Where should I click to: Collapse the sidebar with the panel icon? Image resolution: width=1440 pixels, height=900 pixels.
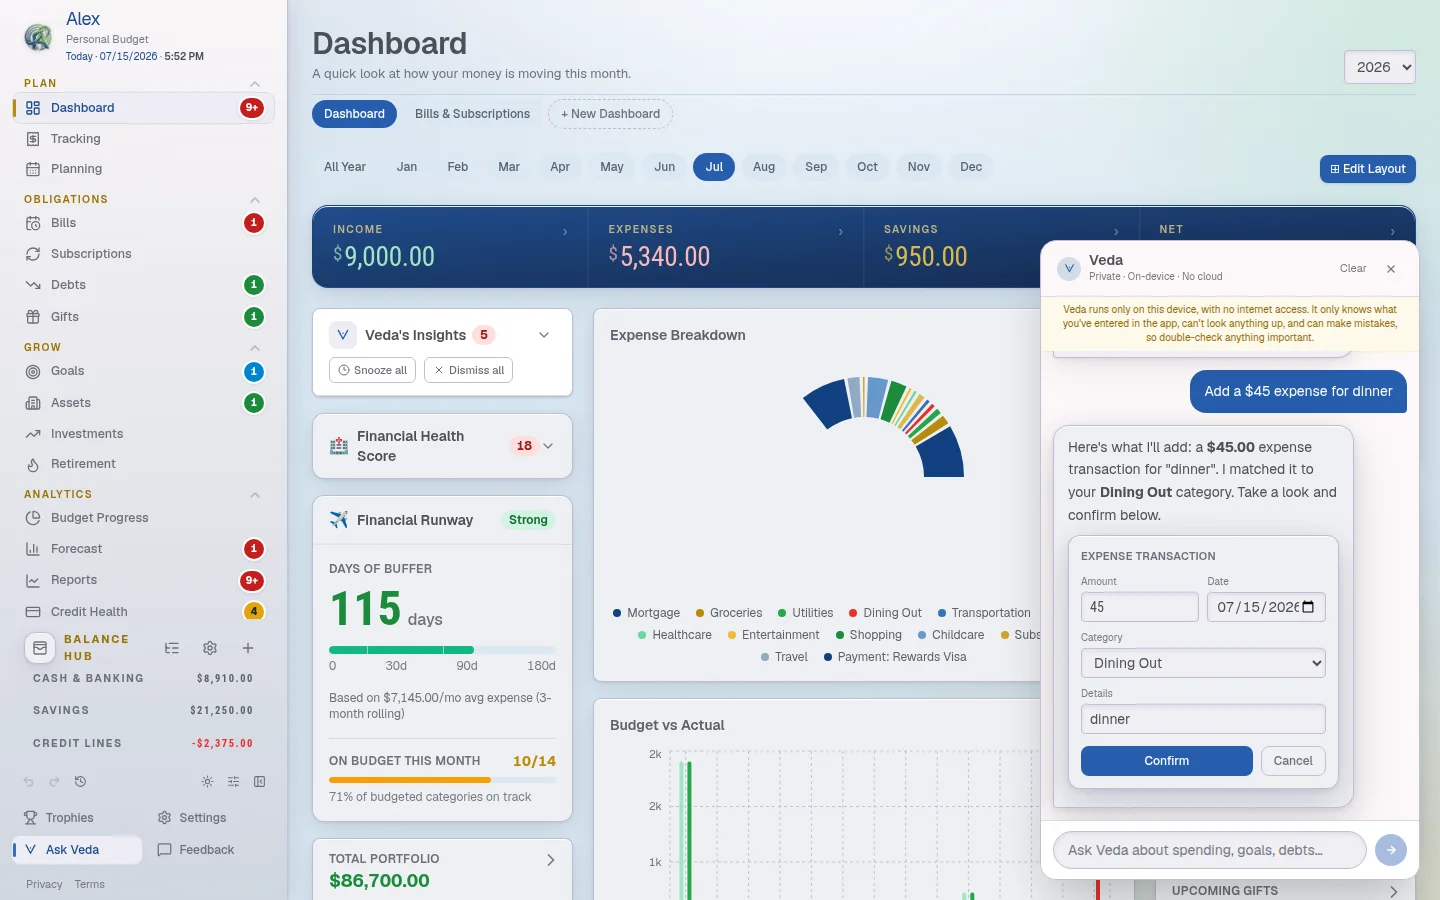tap(259, 782)
